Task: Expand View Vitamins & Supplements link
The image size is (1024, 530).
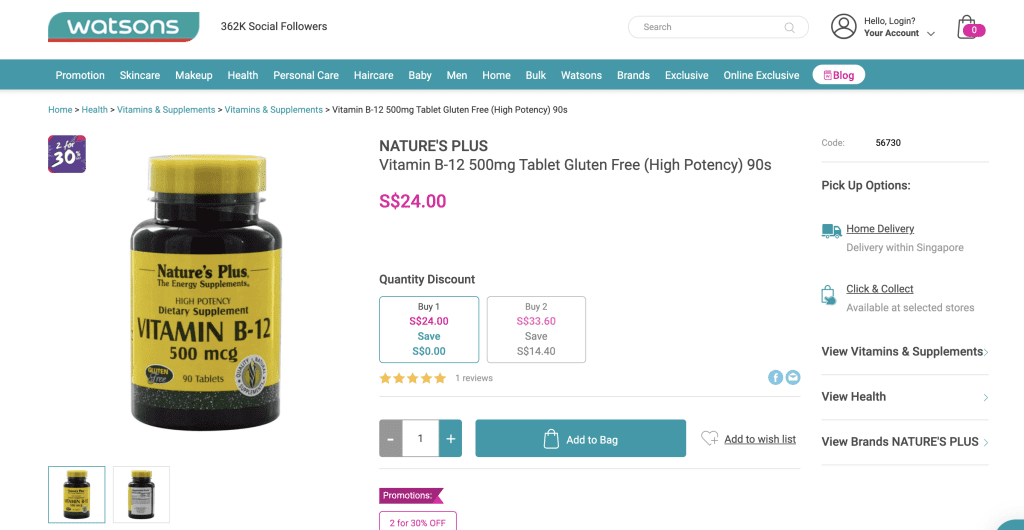Action: click(x=904, y=352)
